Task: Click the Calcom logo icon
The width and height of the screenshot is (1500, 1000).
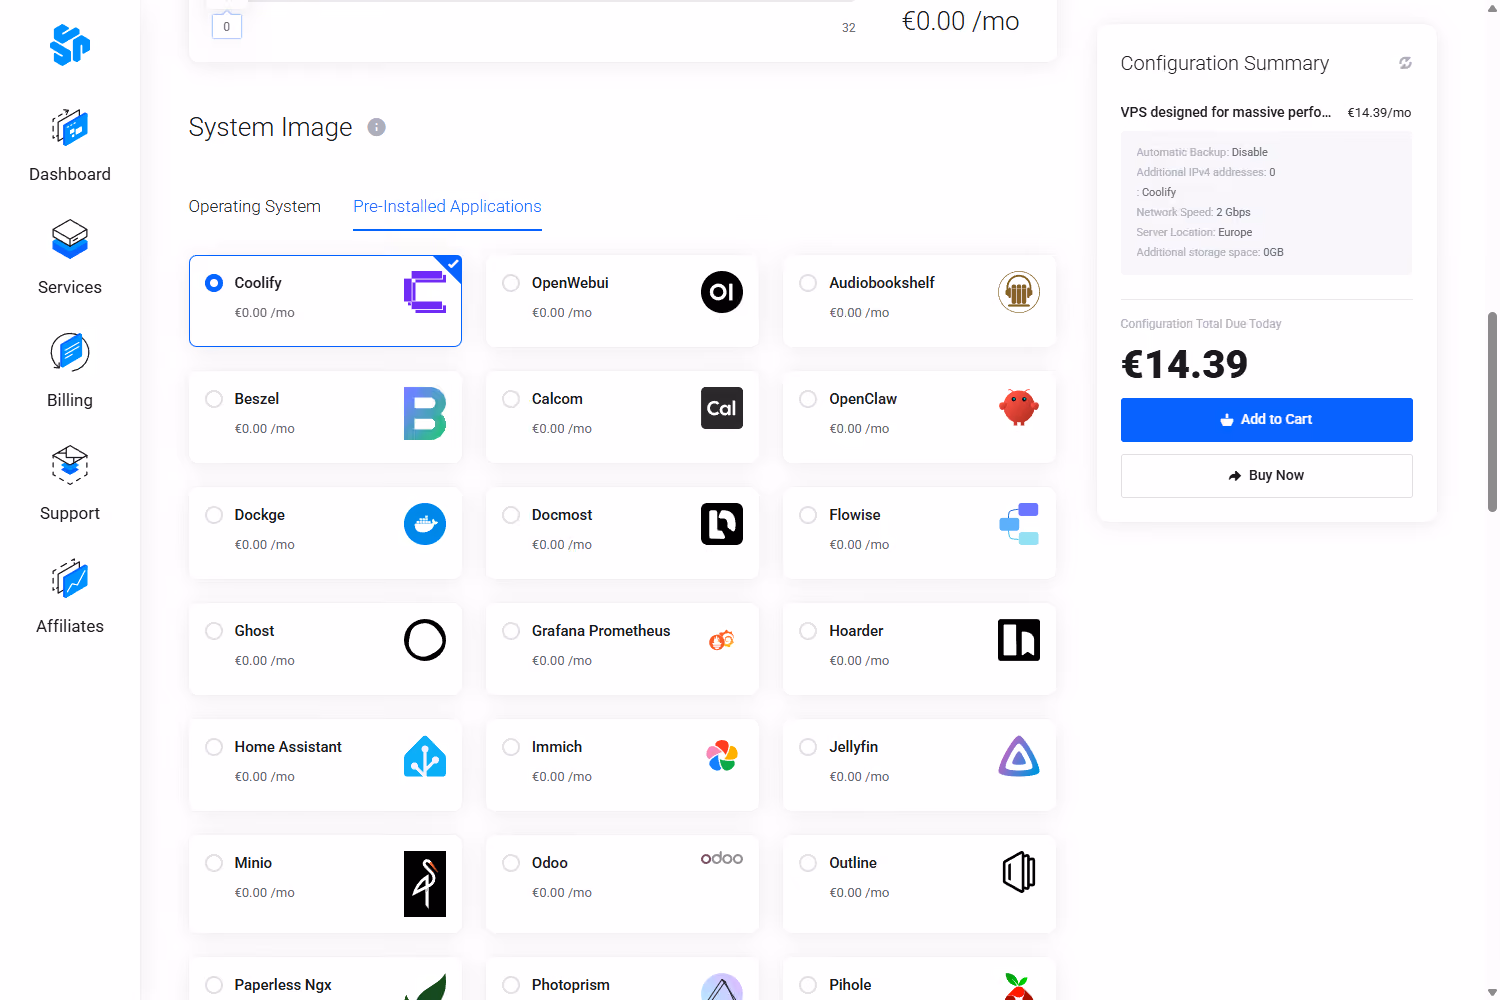Action: pyautogui.click(x=722, y=408)
